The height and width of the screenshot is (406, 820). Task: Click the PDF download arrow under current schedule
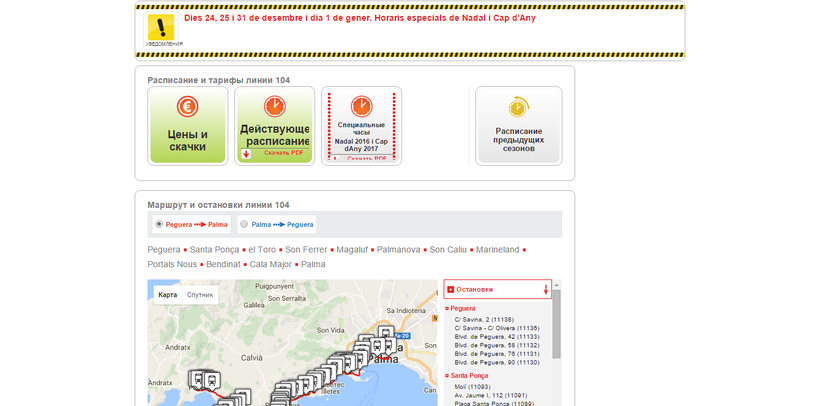click(246, 154)
